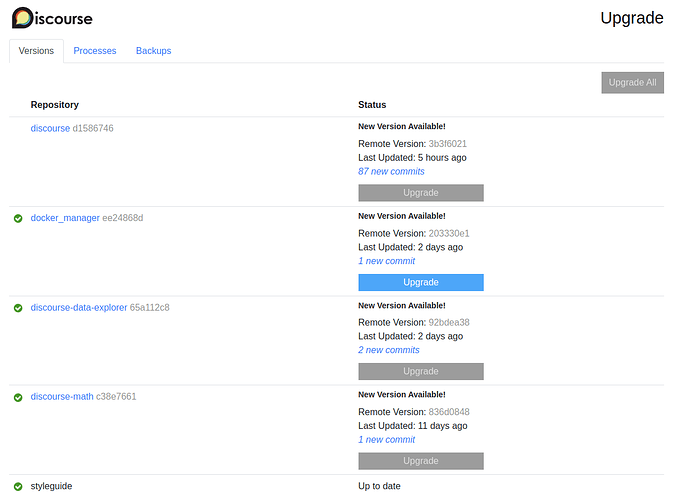Open the discourse repository link

point(50,128)
